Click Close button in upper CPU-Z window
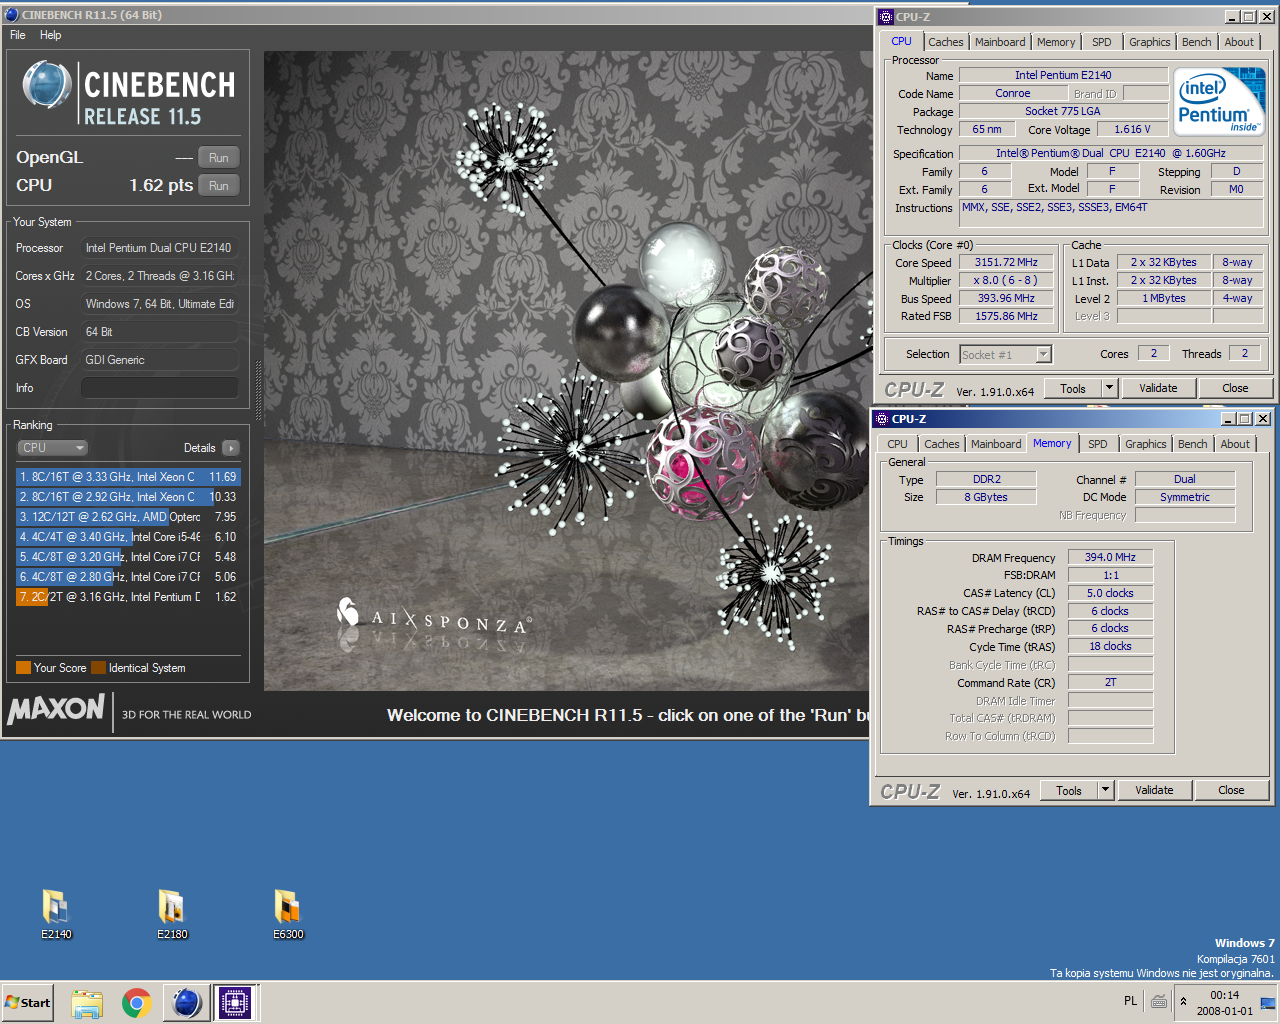This screenshot has width=1280, height=1024. pos(1235,388)
